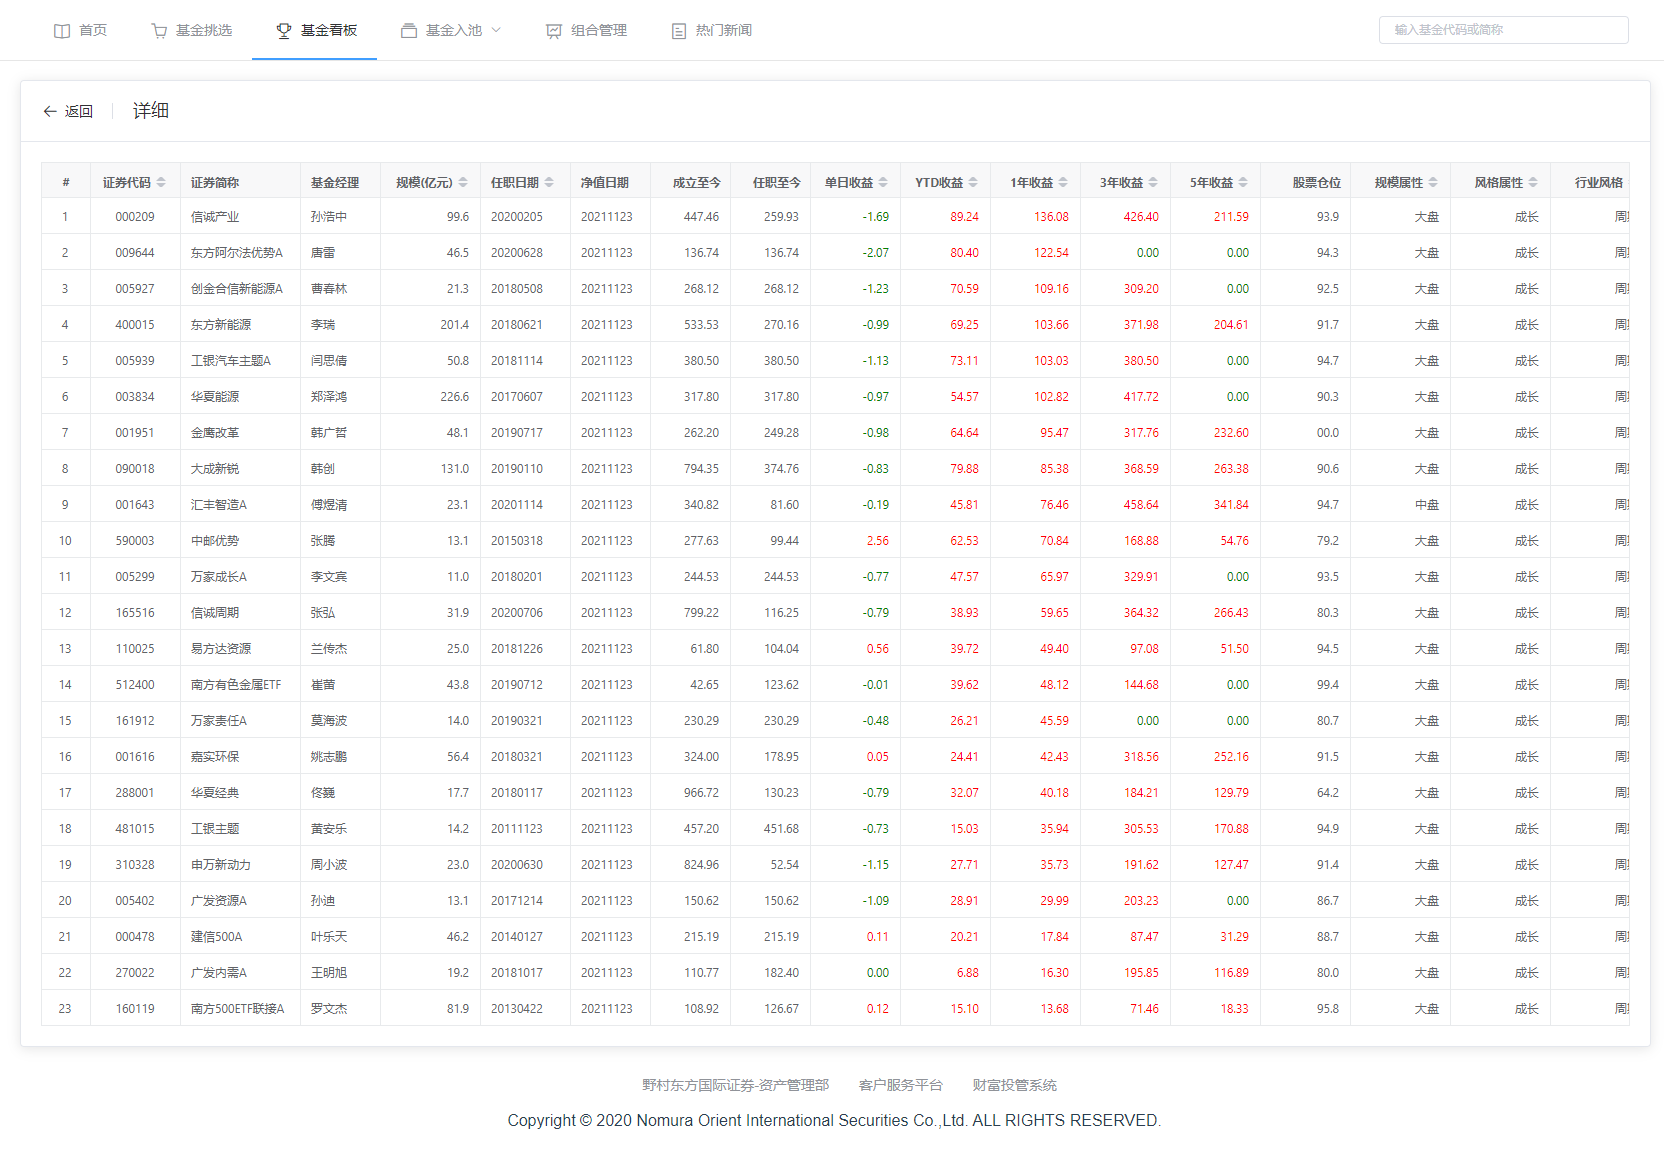Sort by 5年收益 column arrows
The width and height of the screenshot is (1664, 1153).
[x=1243, y=182]
